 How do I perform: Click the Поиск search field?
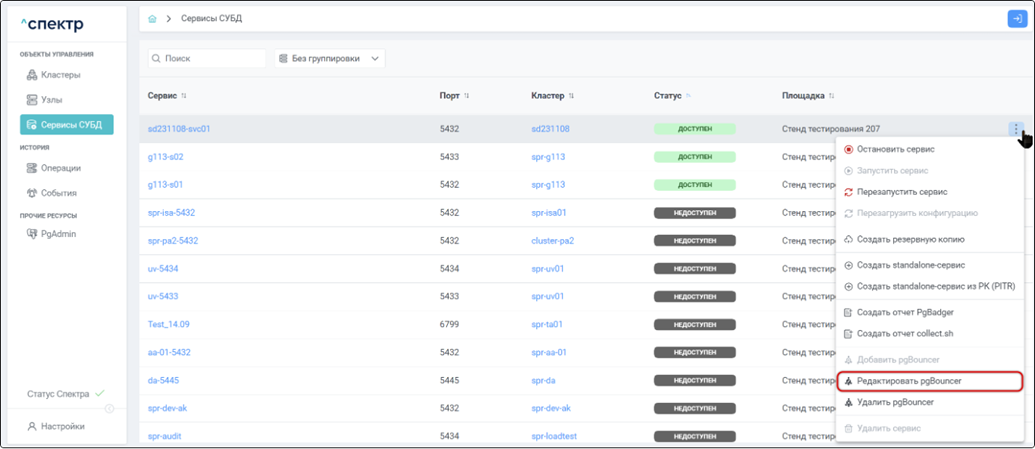[x=208, y=59]
